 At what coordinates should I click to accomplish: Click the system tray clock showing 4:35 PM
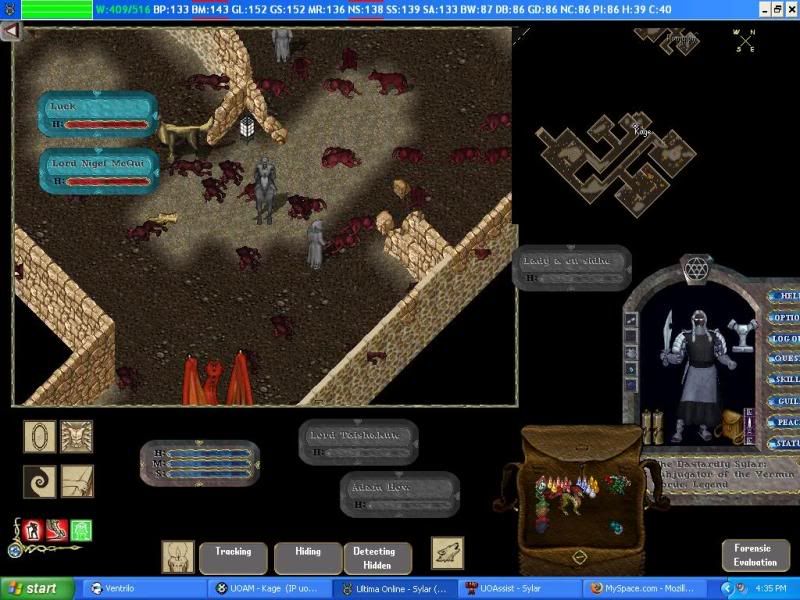coord(771,588)
